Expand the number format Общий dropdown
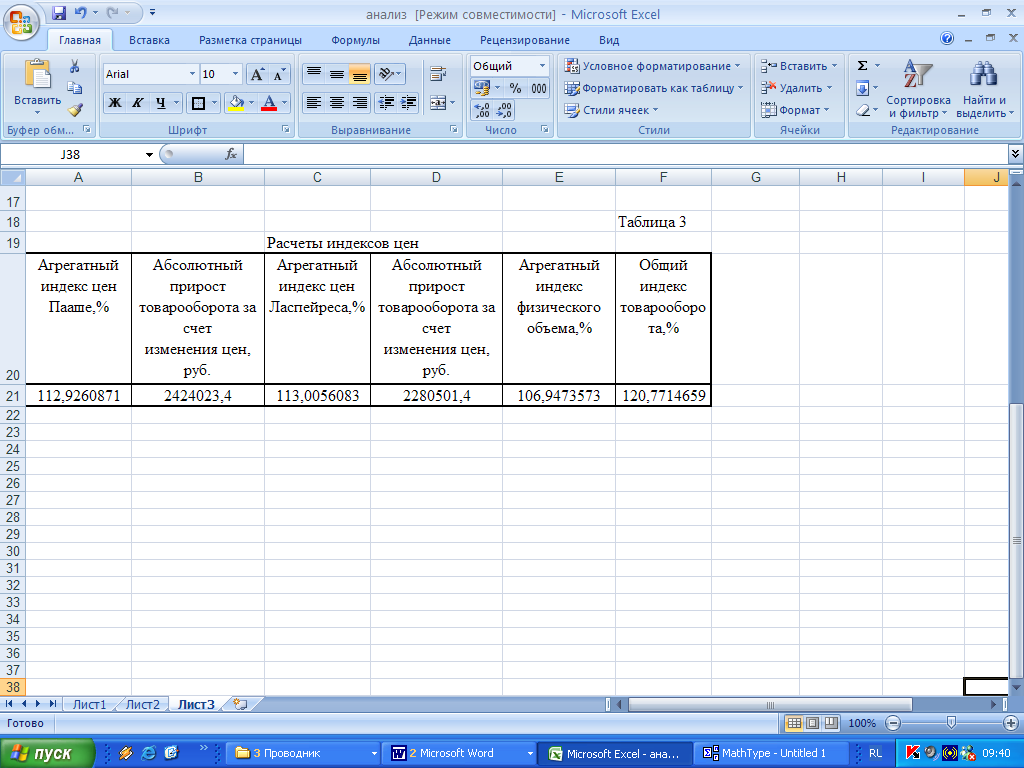 [543, 66]
